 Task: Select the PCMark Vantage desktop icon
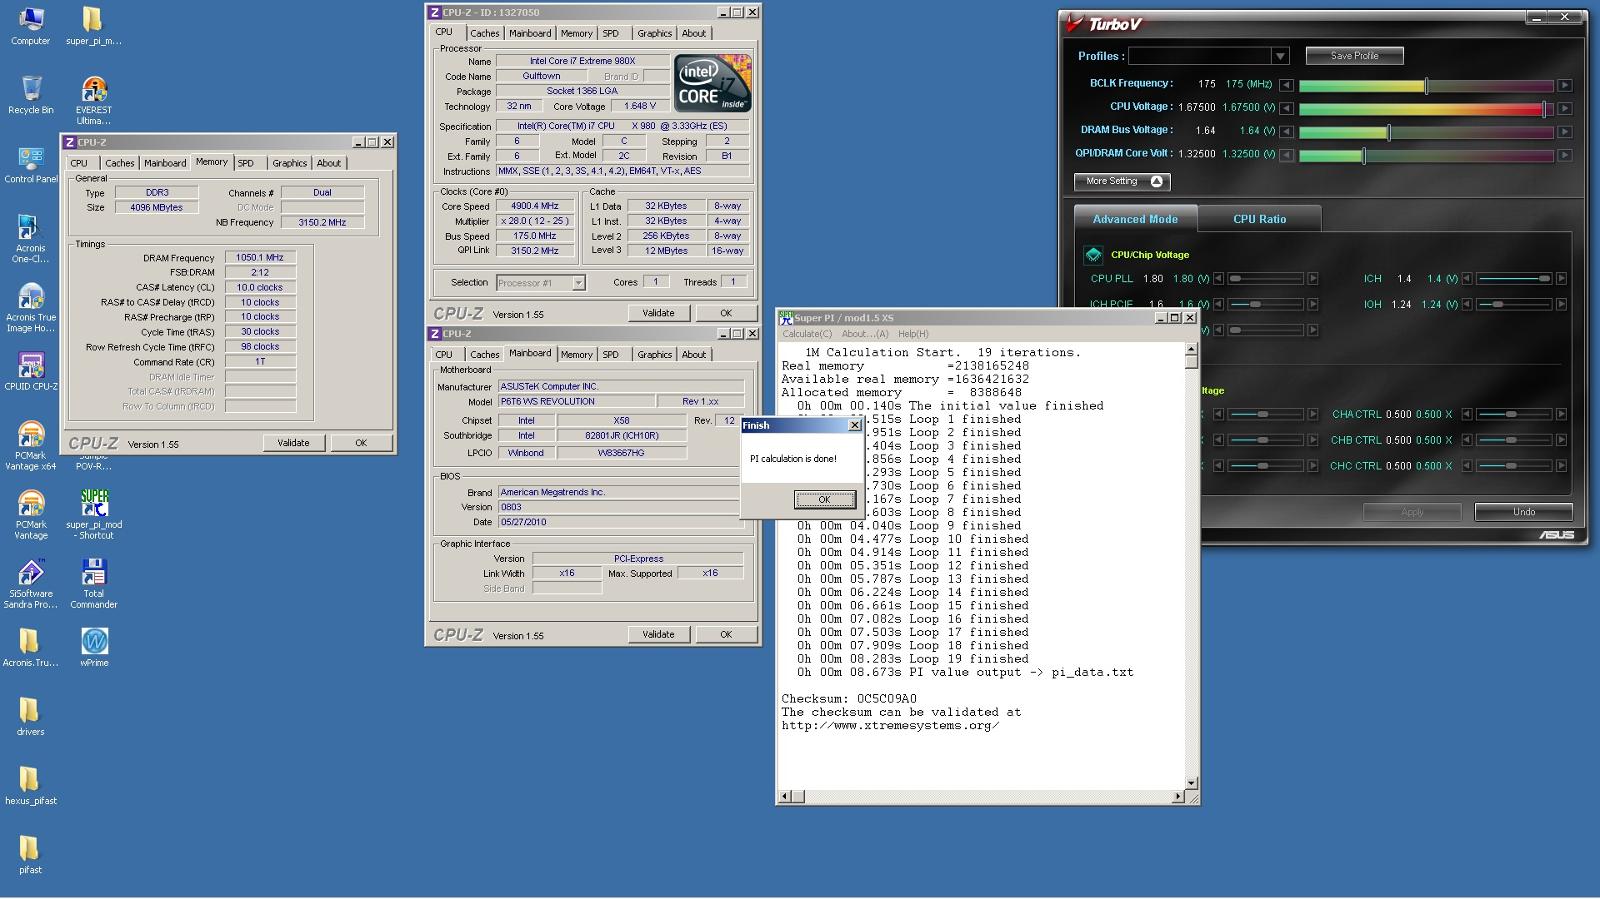tap(30, 514)
